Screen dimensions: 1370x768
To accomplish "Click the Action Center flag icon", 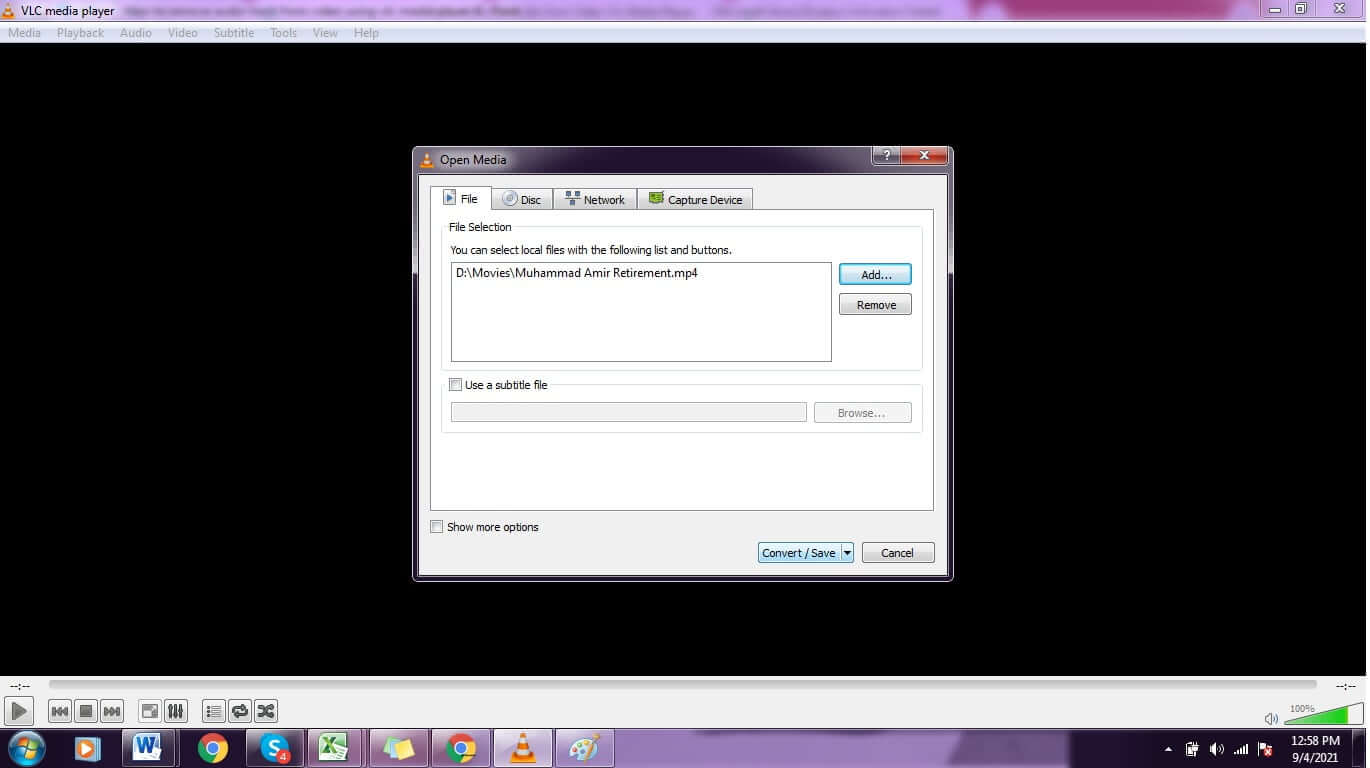I will point(1265,749).
